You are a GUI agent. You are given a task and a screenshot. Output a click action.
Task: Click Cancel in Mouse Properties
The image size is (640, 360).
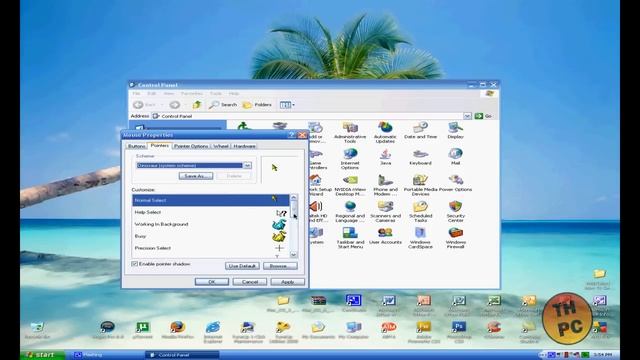[249, 282]
